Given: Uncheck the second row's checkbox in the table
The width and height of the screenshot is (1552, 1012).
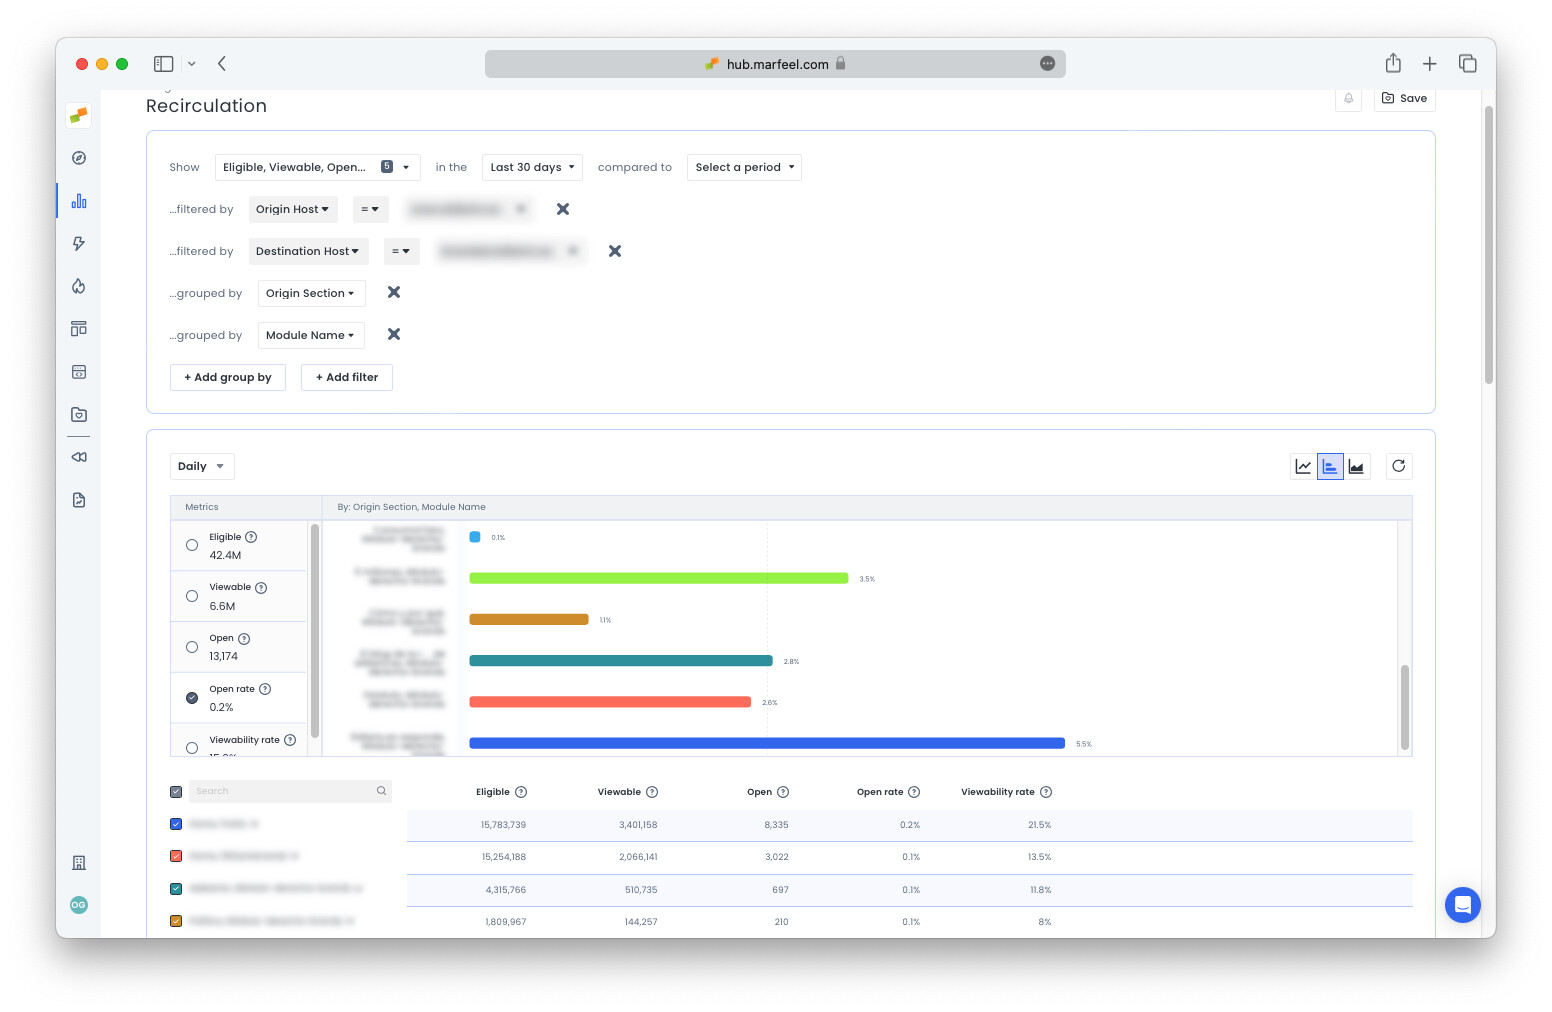Looking at the screenshot, I should 176,856.
